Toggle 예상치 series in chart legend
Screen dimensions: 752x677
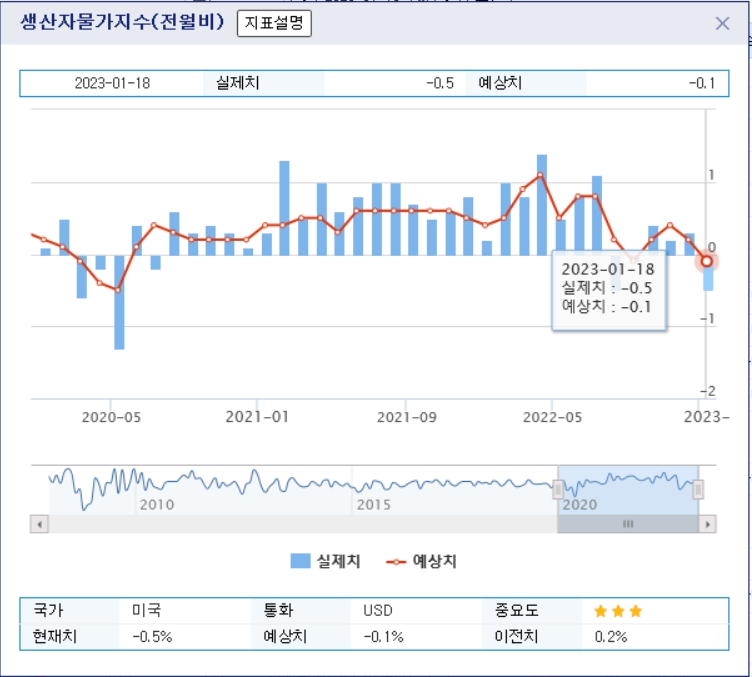421,561
